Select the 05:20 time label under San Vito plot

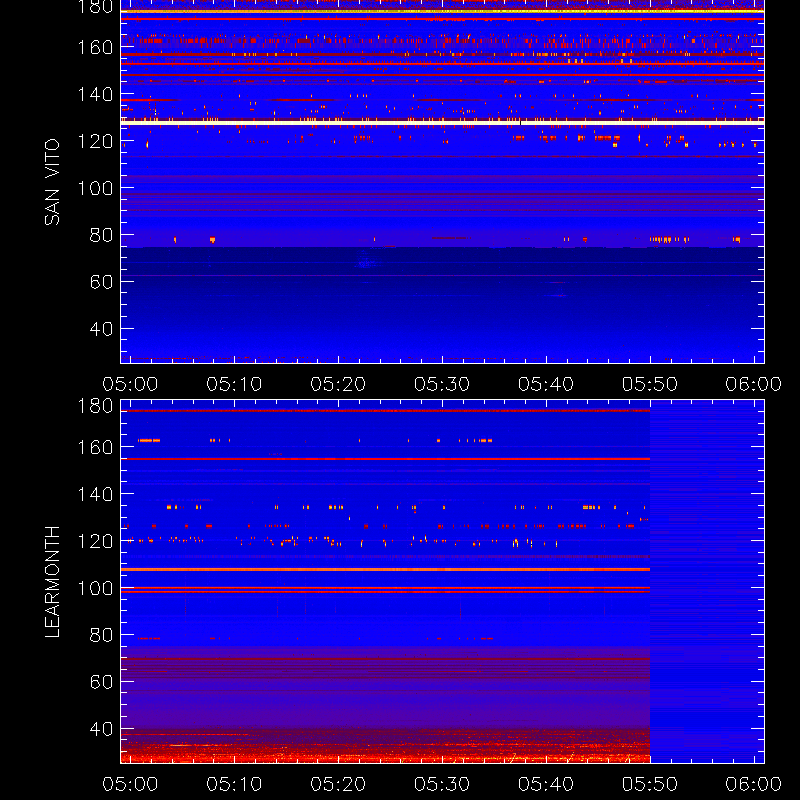338,384
